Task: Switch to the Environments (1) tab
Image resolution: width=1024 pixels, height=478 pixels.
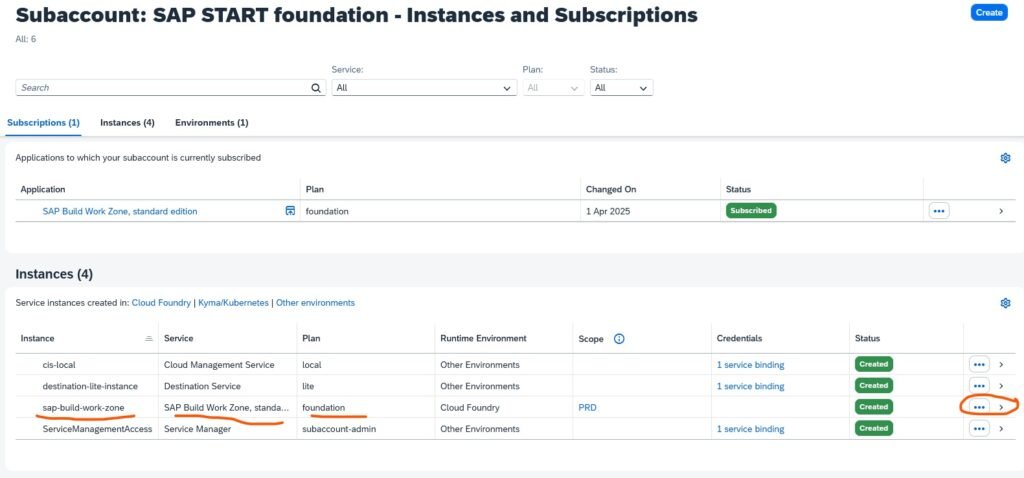Action: coord(211,123)
